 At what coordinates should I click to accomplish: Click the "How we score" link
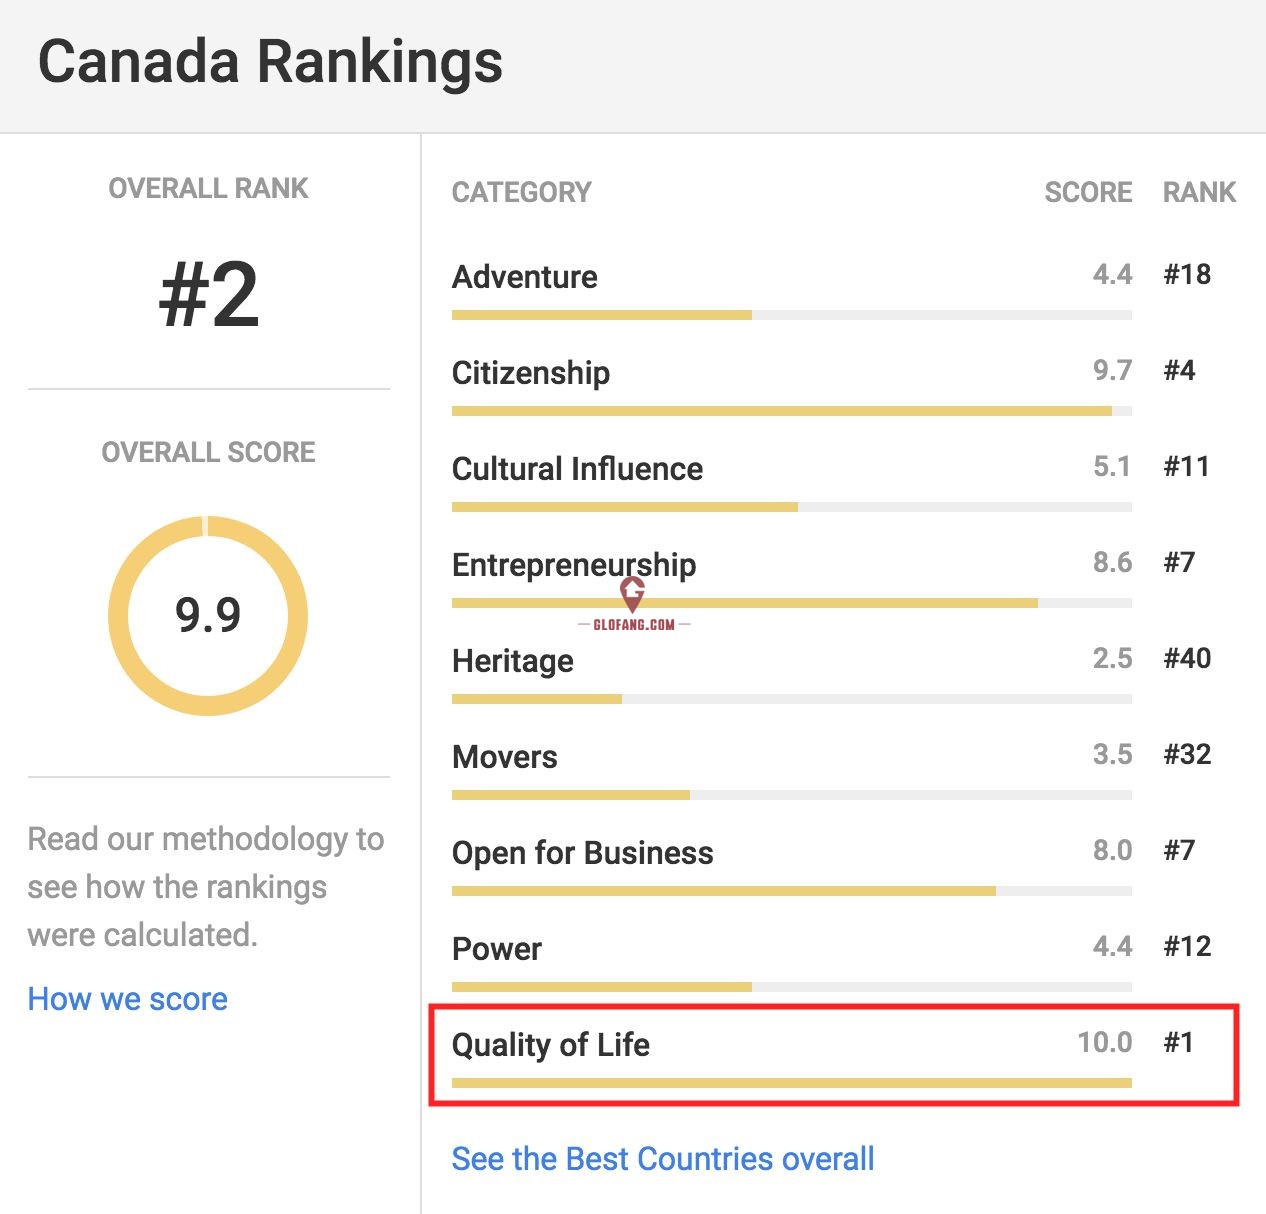click(128, 999)
